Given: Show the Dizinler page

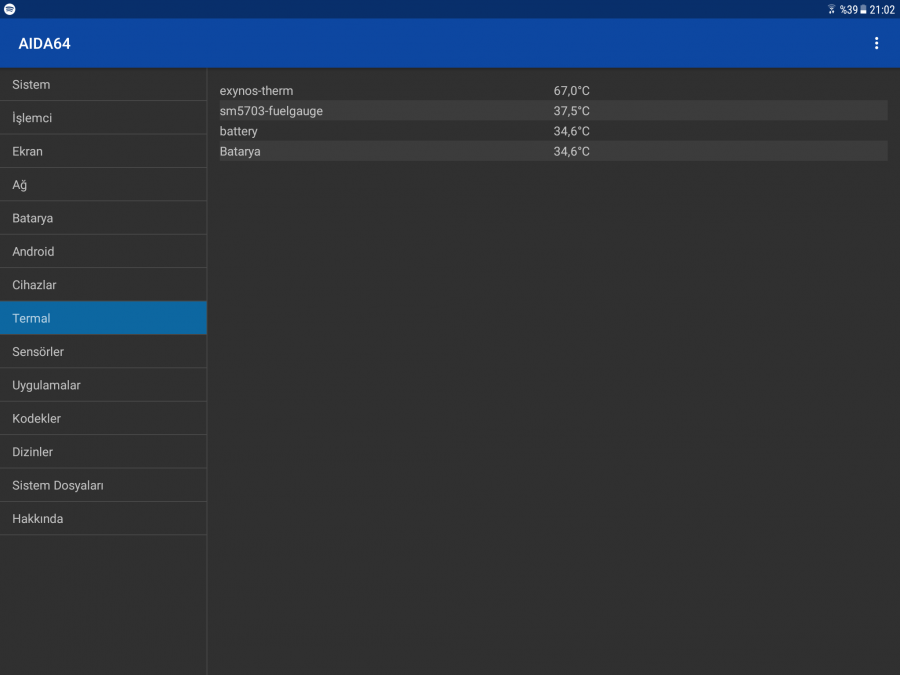Looking at the screenshot, I should (103, 451).
